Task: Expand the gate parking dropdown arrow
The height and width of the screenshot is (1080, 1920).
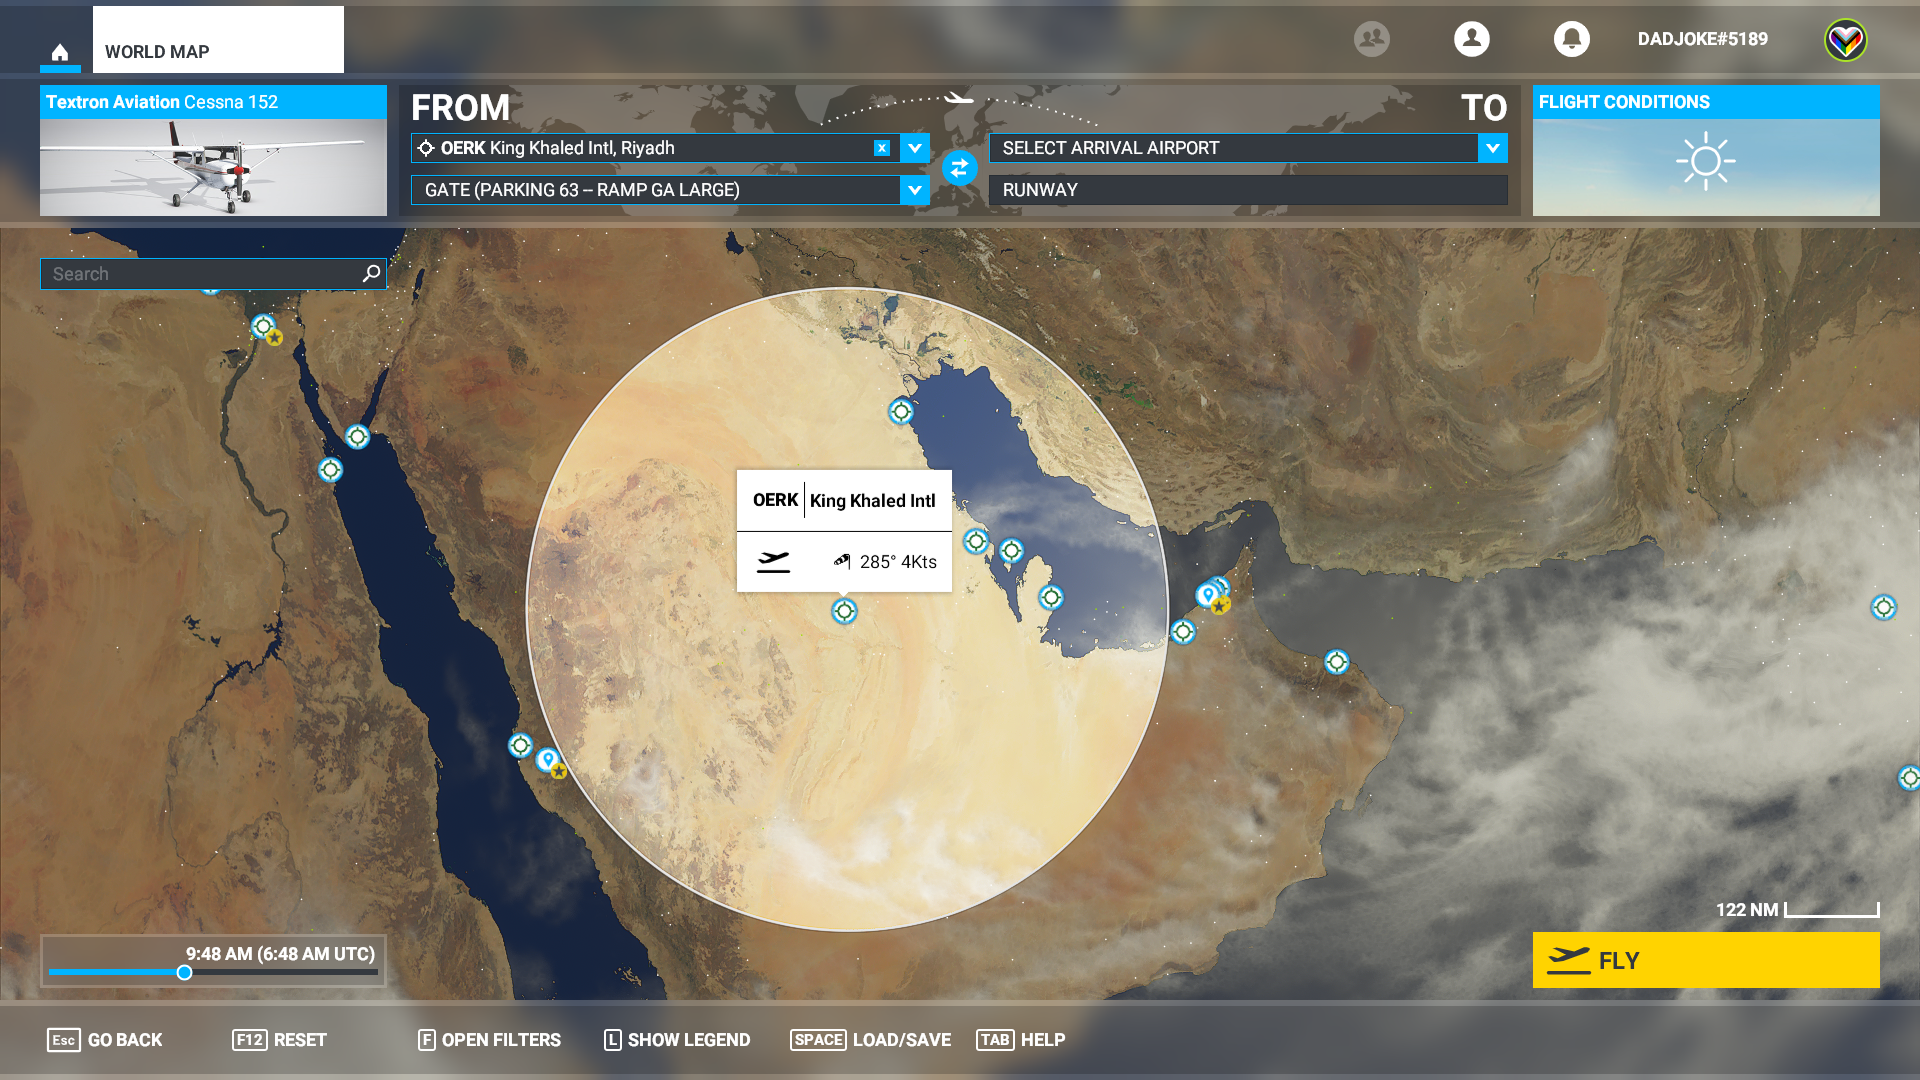Action: [x=914, y=190]
